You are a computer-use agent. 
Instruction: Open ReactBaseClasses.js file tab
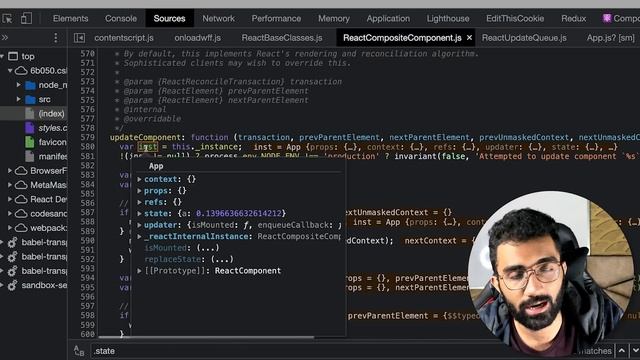[x=282, y=38]
